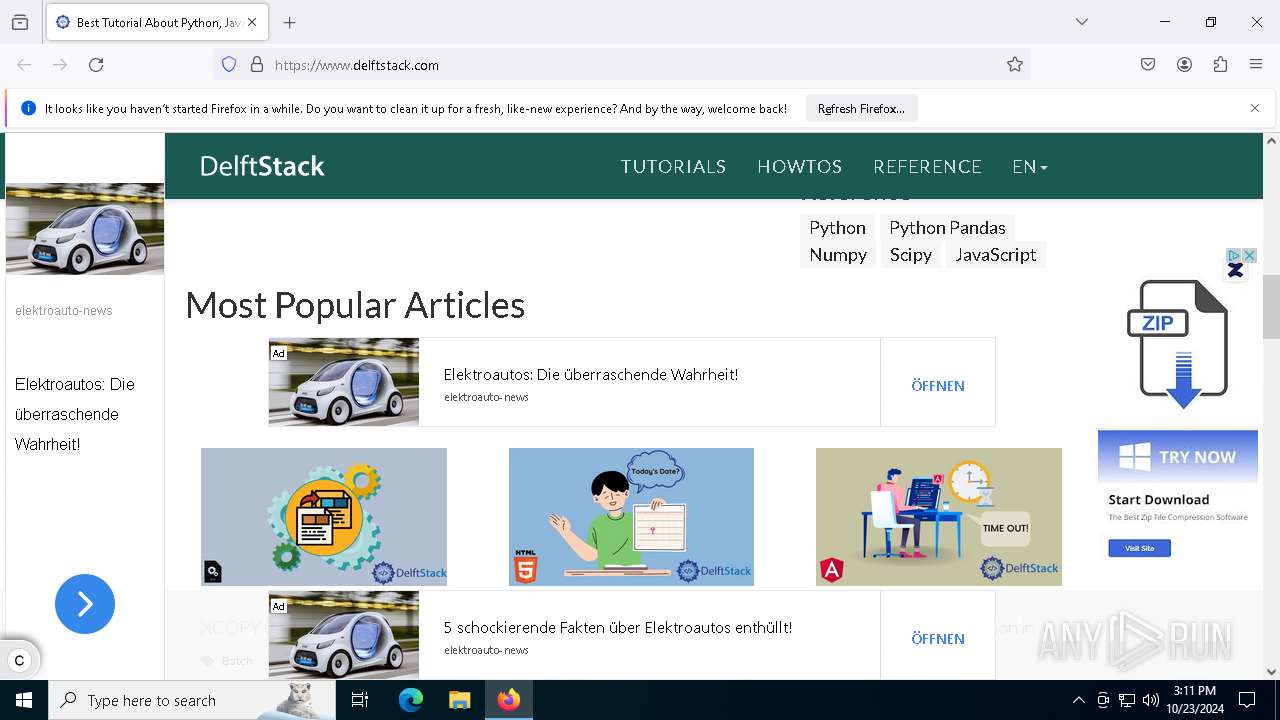Image resolution: width=1280 pixels, height=720 pixels.
Task: Click the Elektroautos: Die überraschende Wahrheit! headline
Action: tap(591, 375)
